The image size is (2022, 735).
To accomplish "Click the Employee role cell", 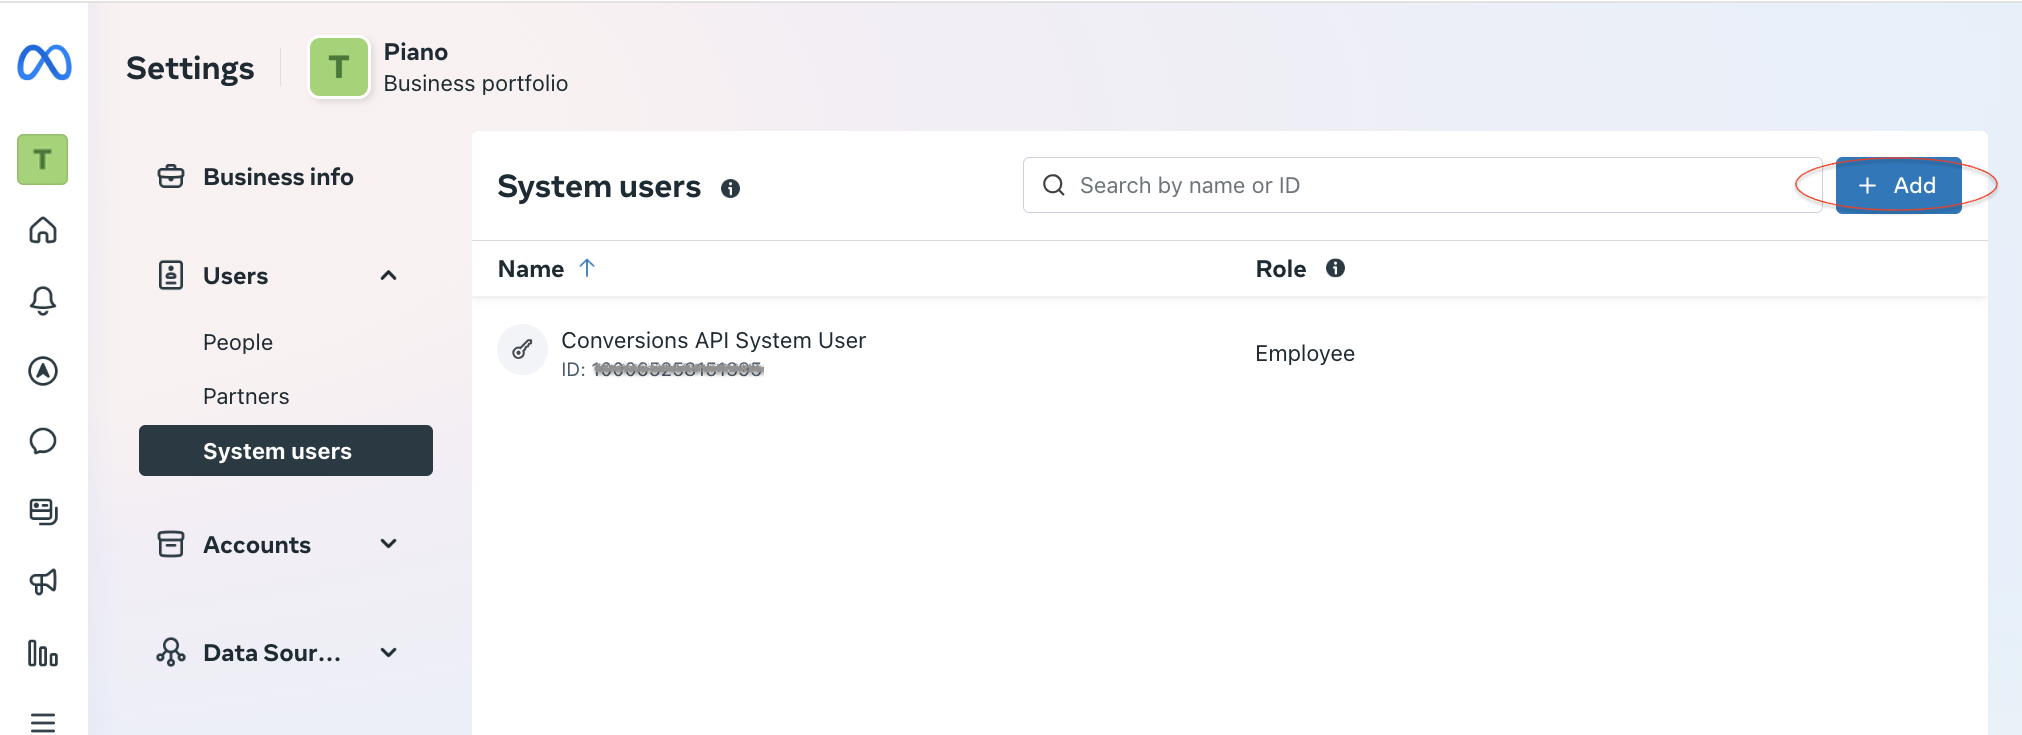I will coord(1305,353).
